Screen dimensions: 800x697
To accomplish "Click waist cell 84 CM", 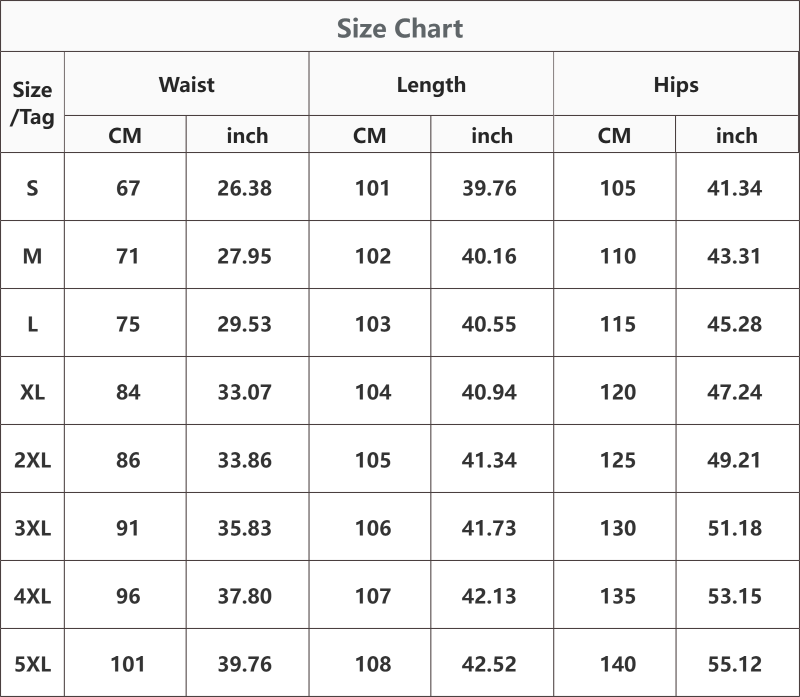I will (128, 392).
